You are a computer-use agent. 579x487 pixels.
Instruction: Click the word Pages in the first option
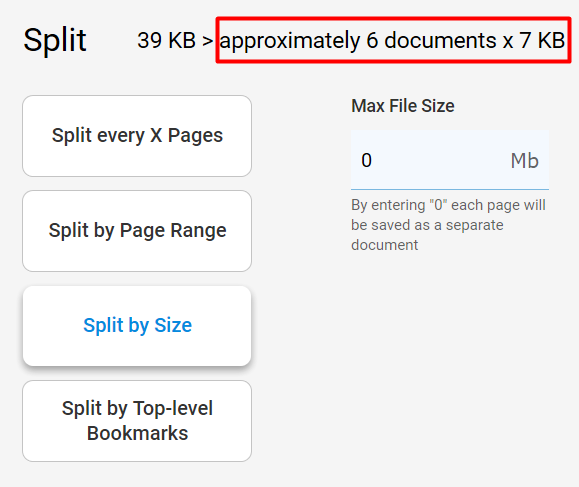coord(195,136)
